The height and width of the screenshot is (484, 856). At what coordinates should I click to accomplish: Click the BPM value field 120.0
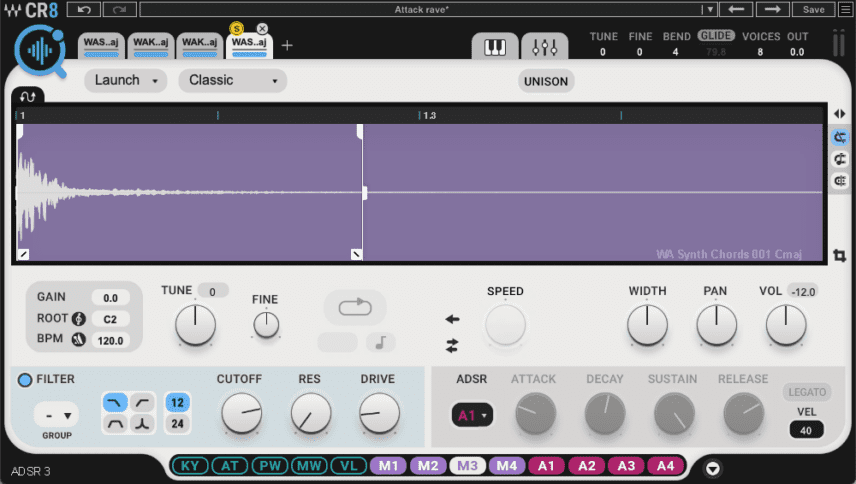[111, 340]
